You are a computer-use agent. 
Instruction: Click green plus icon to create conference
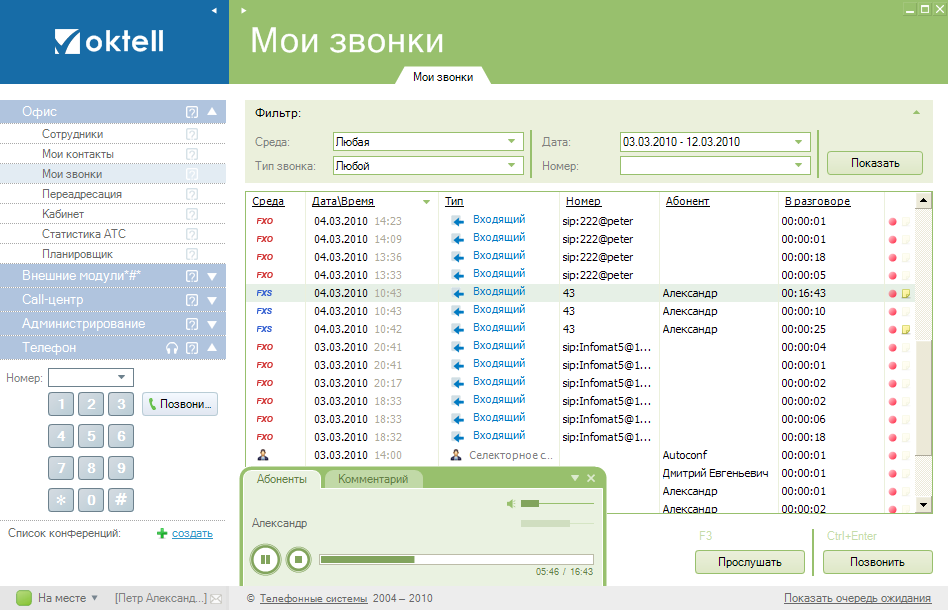coord(162,534)
